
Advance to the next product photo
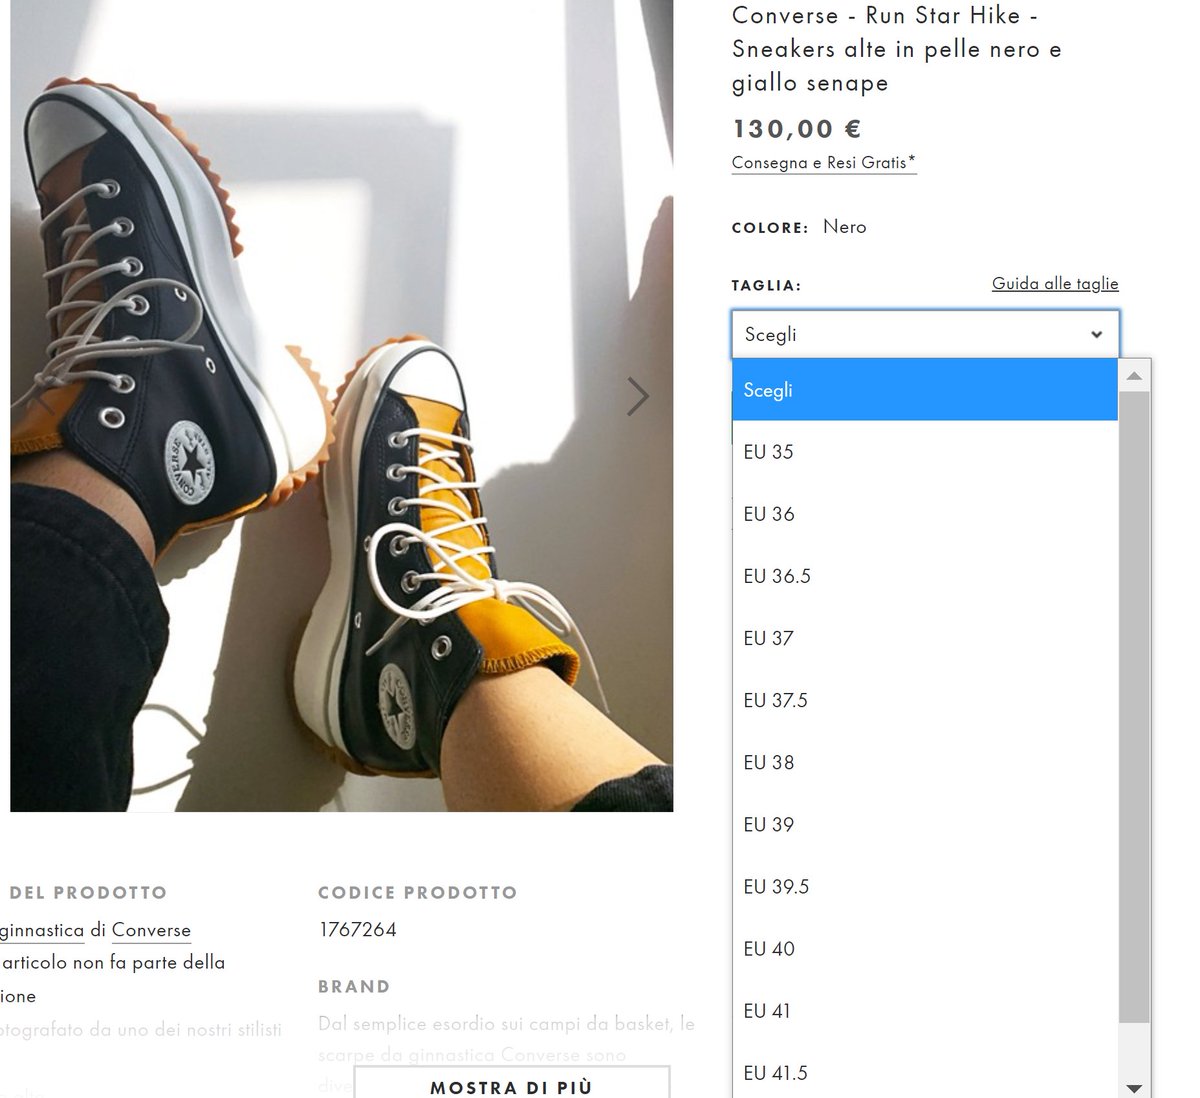click(x=638, y=396)
